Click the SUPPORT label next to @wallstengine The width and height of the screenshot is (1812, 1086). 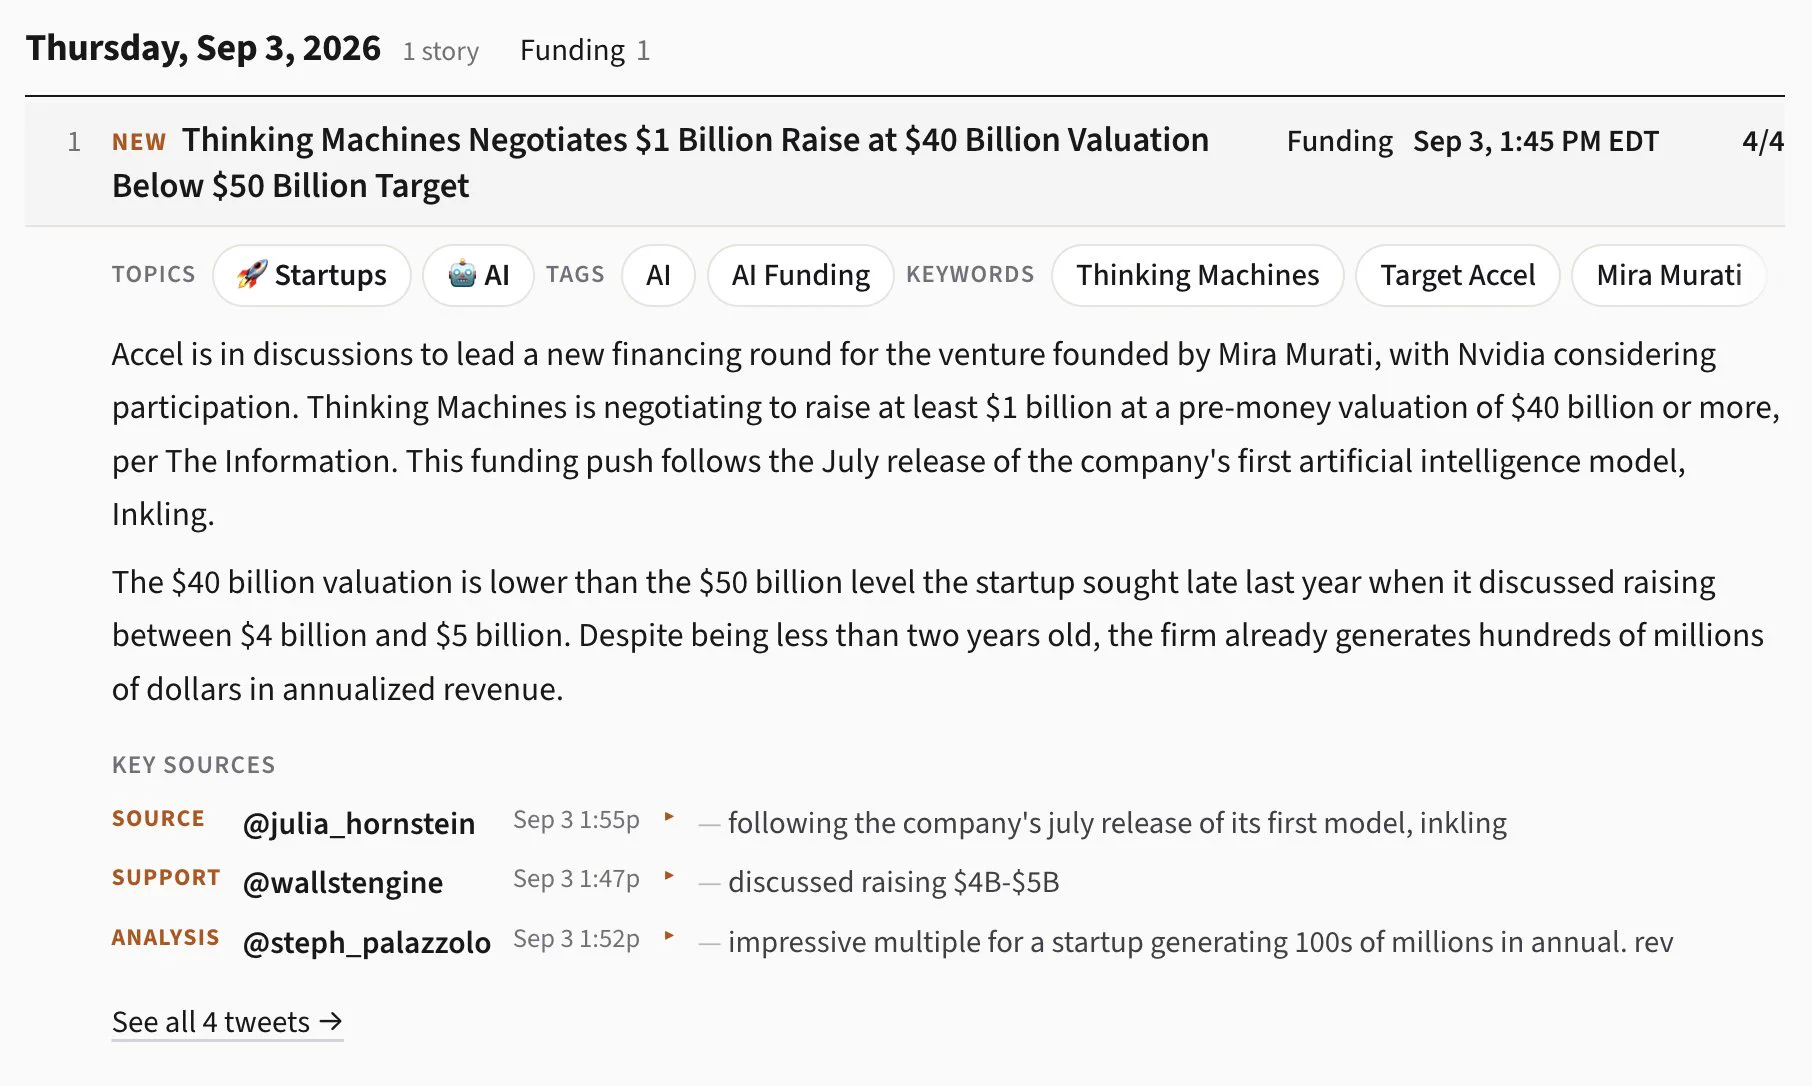[166, 878]
